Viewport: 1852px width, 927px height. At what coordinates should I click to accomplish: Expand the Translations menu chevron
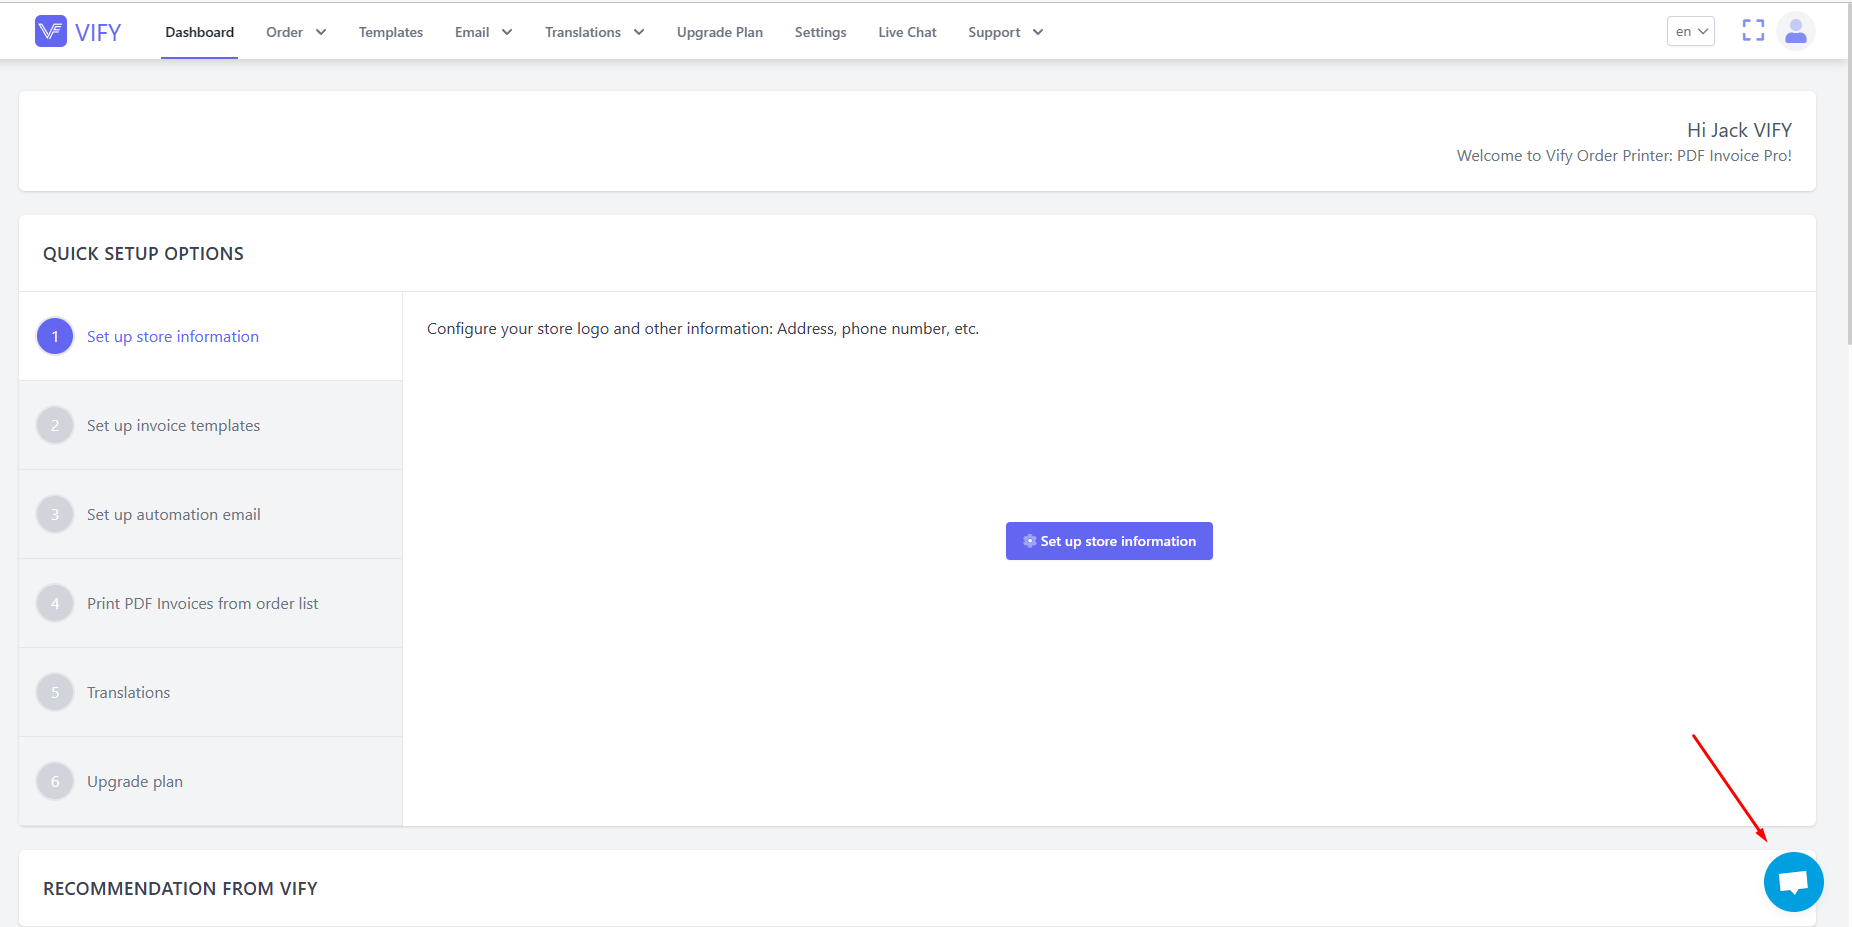click(639, 32)
